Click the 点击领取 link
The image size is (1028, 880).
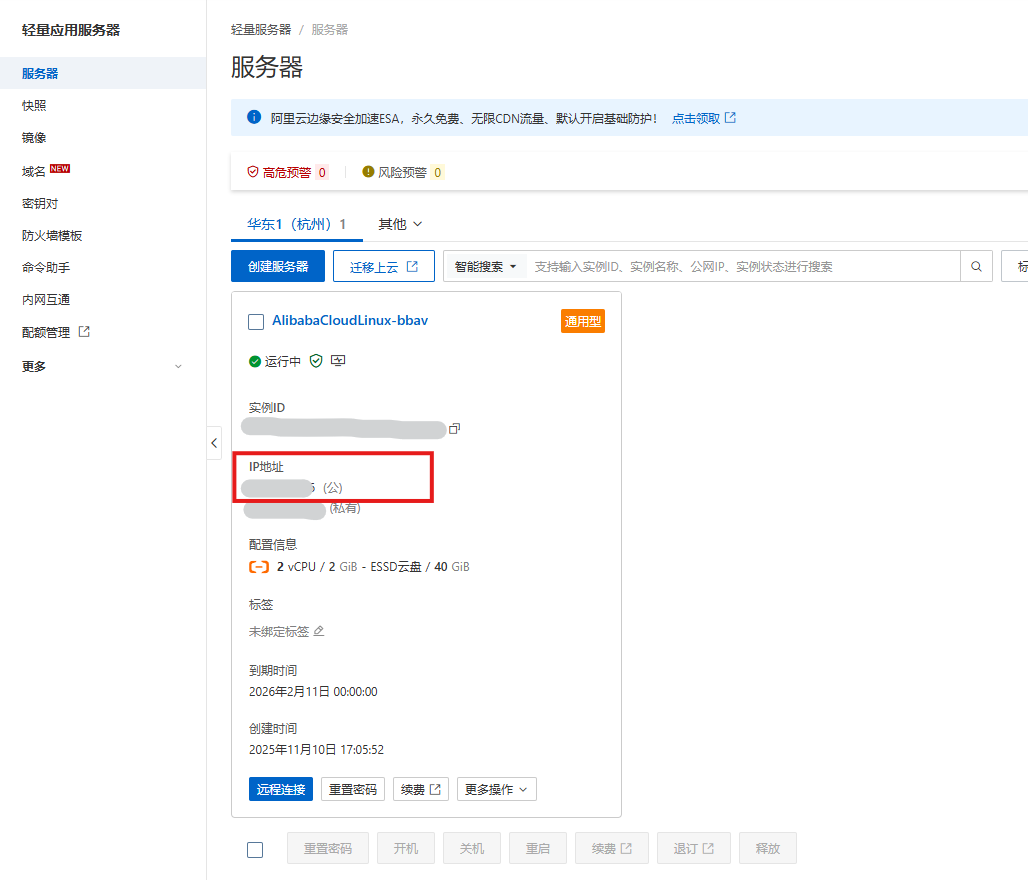click(703, 118)
